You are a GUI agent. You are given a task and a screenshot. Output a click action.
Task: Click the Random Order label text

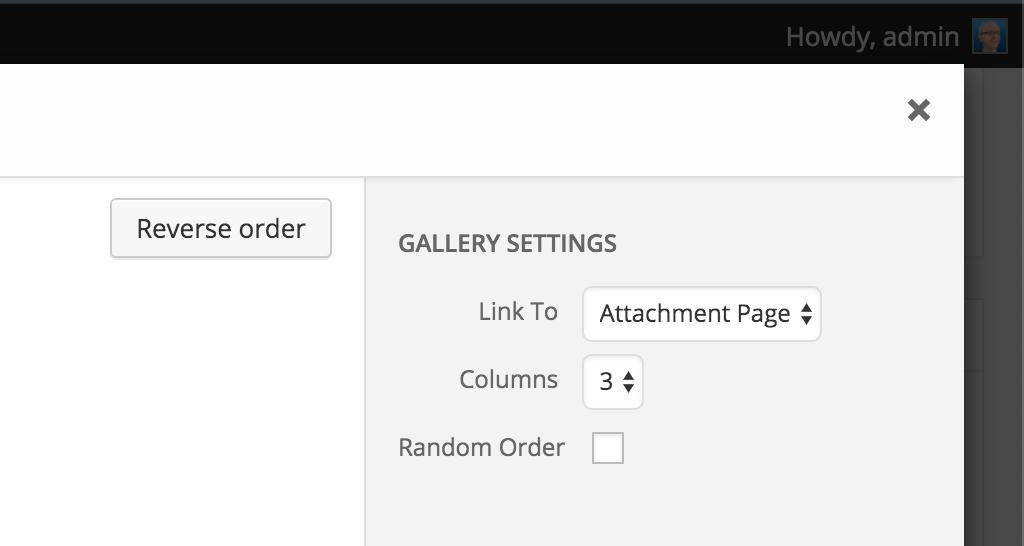coord(481,447)
